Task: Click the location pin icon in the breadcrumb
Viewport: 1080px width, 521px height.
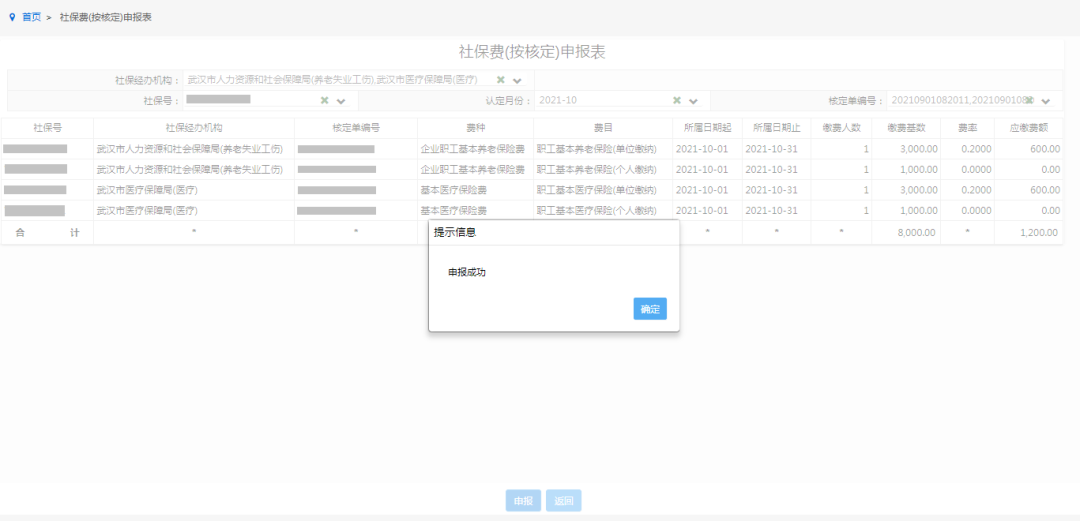Action: [12, 17]
